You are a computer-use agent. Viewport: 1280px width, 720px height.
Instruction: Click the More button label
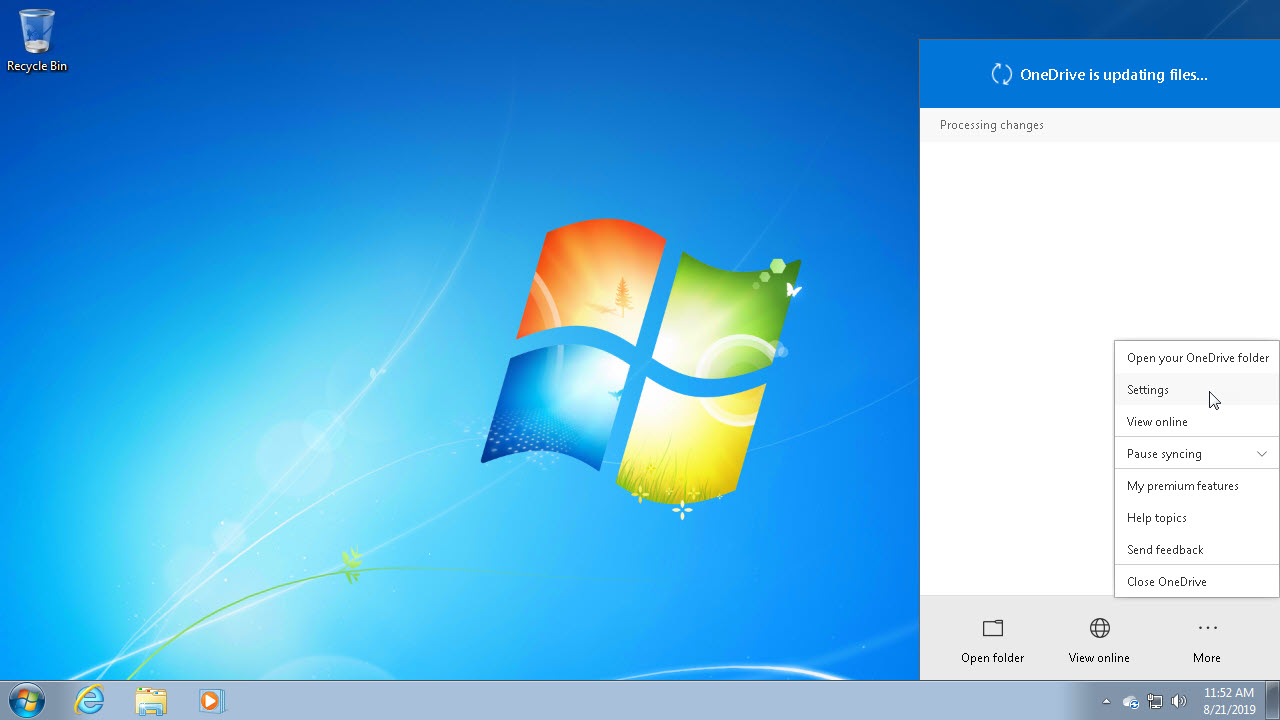[x=1207, y=658]
